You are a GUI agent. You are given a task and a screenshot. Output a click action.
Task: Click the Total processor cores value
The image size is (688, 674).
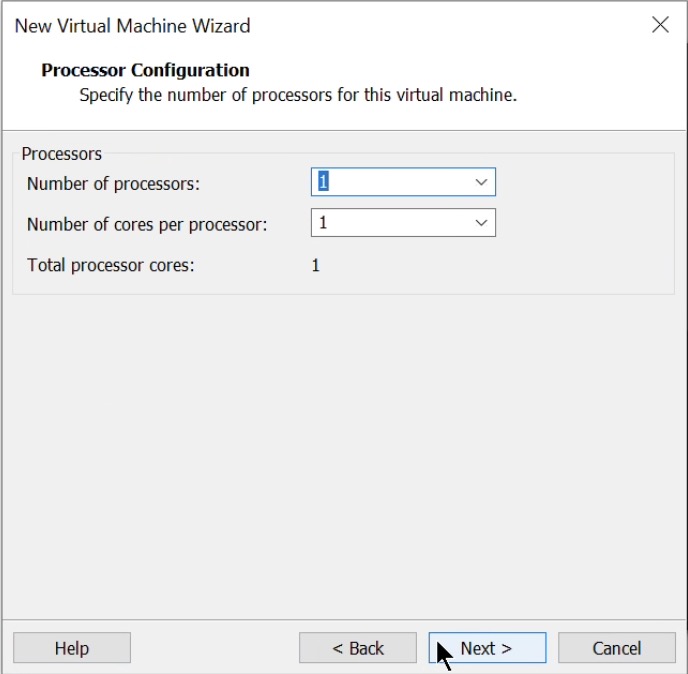tap(316, 265)
